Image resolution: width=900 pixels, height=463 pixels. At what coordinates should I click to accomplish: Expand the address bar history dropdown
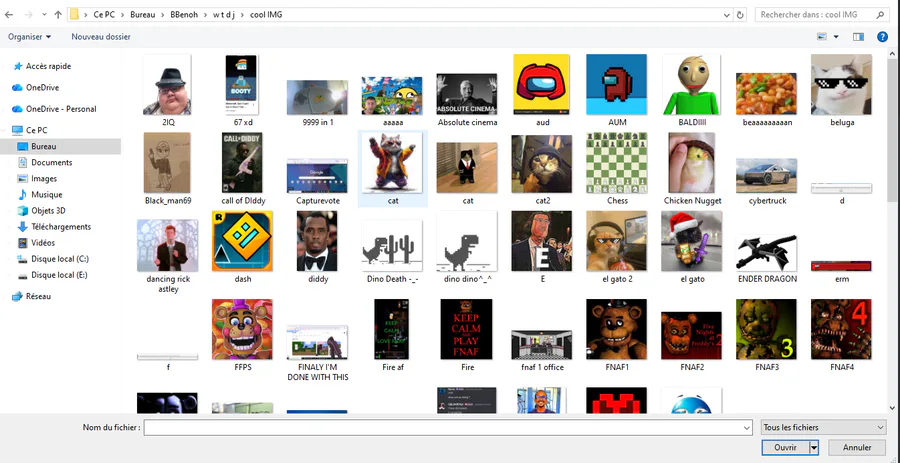click(728, 15)
